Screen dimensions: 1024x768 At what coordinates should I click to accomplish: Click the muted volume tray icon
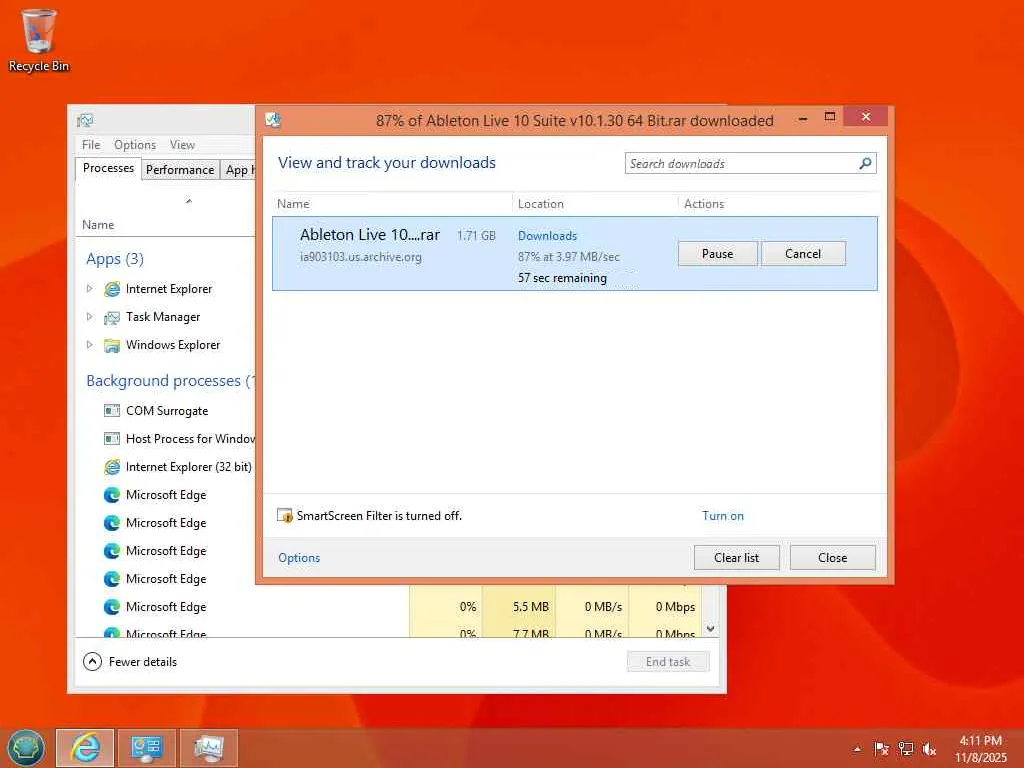pyautogui.click(x=929, y=749)
